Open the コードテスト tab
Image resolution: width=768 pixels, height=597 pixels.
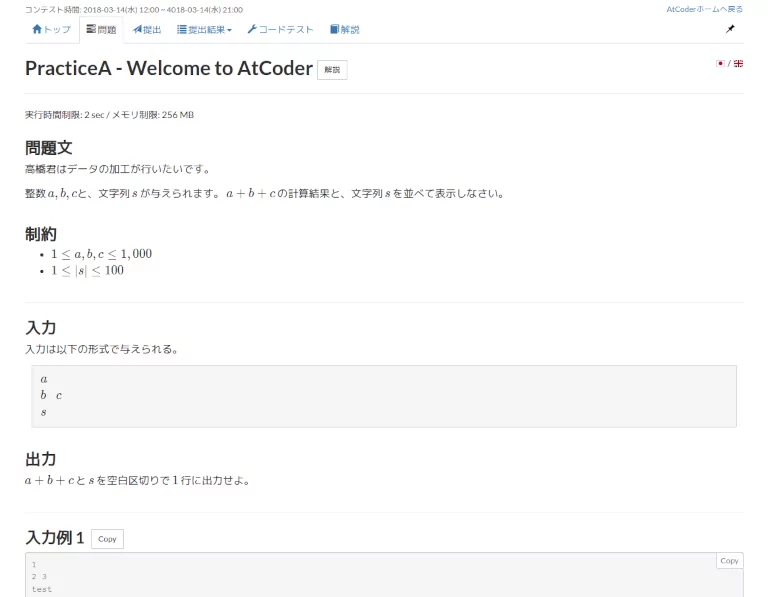(280, 30)
